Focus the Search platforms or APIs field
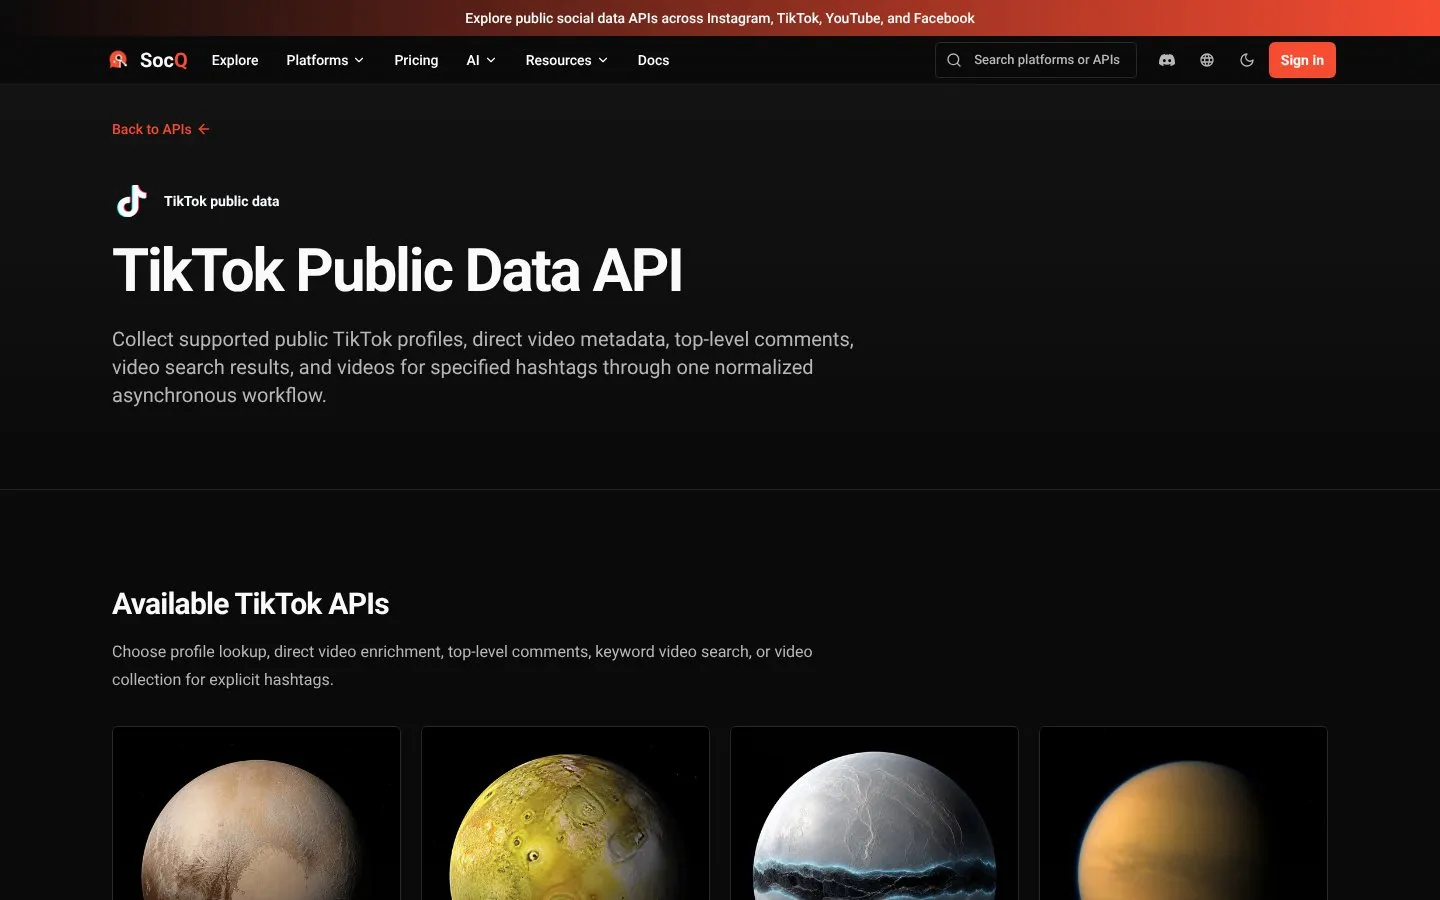Screen dimensions: 1440x900 [1036, 60]
